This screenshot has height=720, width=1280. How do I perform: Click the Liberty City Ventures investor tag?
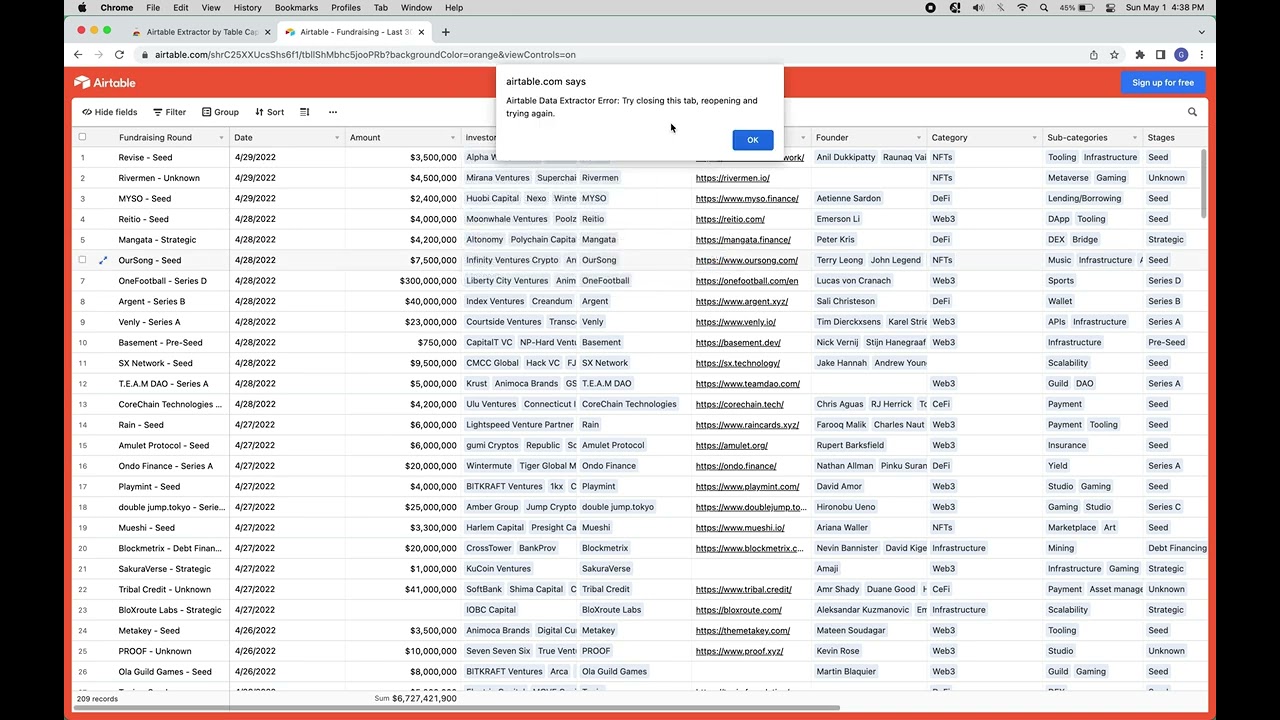point(507,281)
